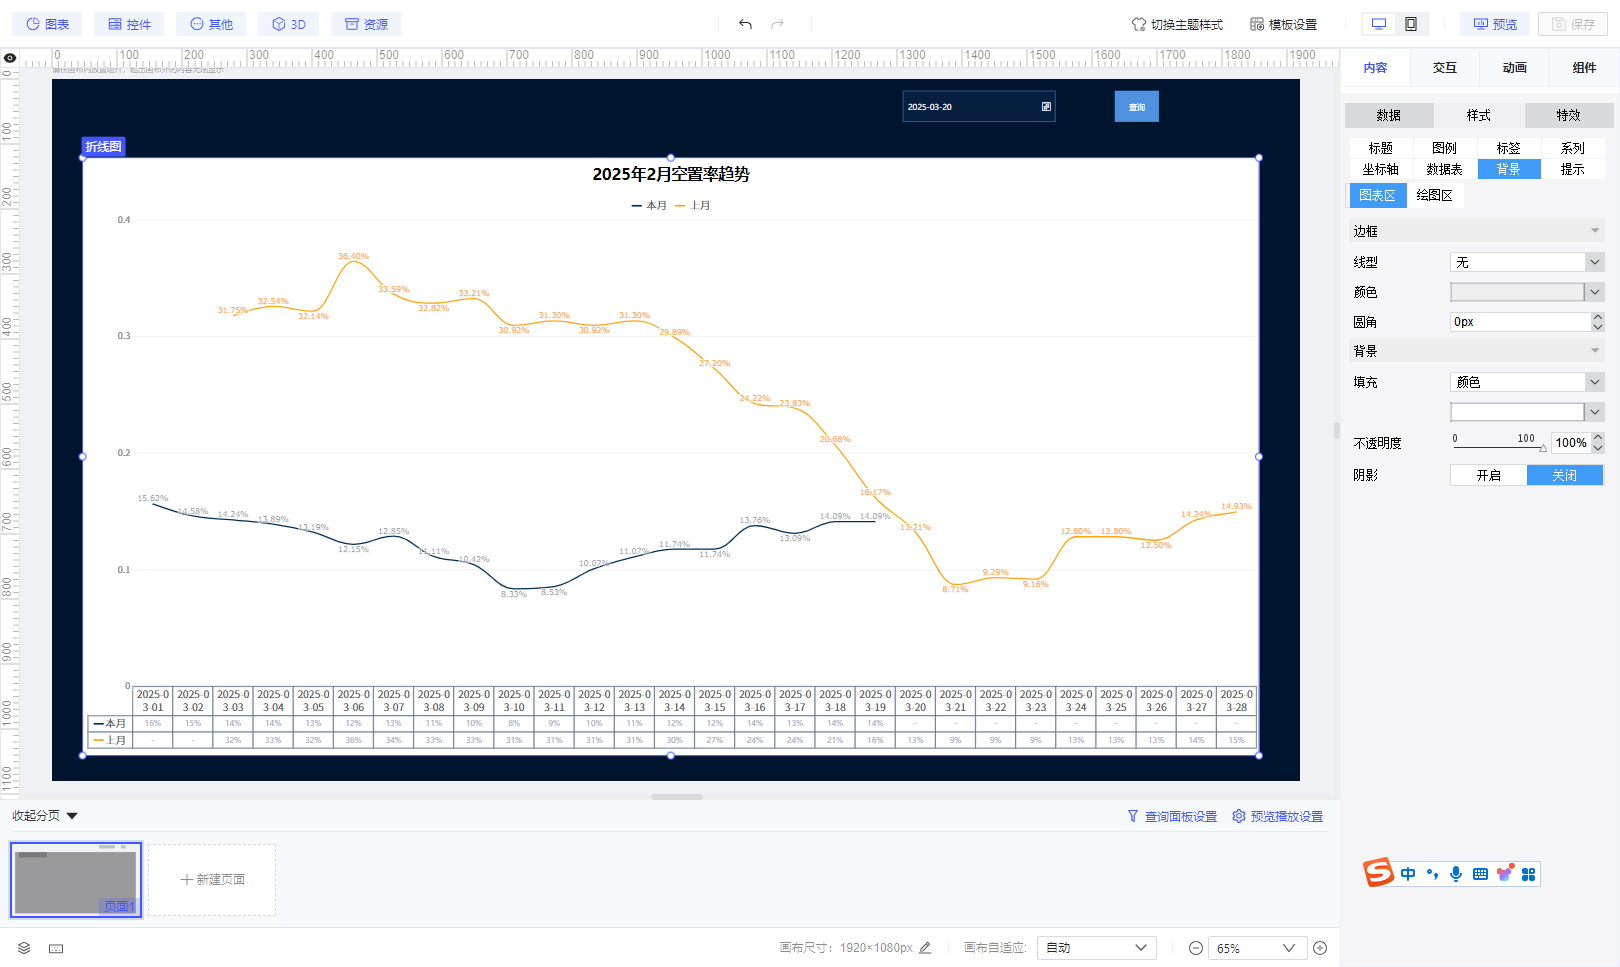Viewport: 1620px width, 967px height.
Task: Select the 样式 sub-tab
Action: click(x=1479, y=115)
